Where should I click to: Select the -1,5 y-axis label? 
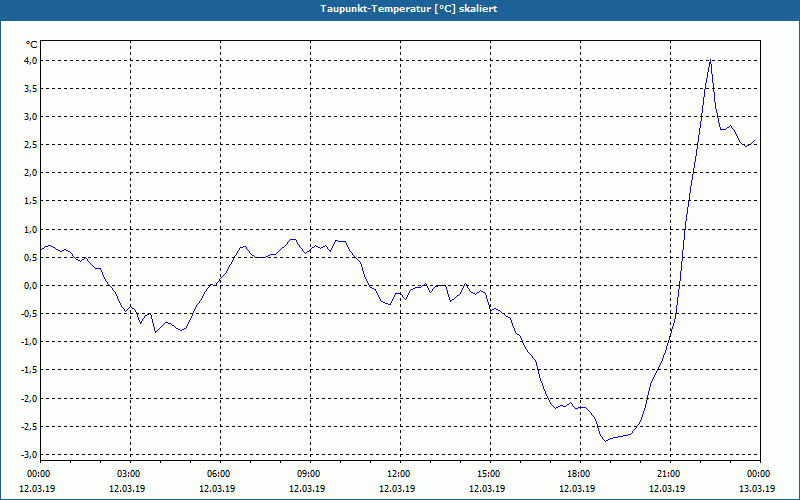pos(29,370)
